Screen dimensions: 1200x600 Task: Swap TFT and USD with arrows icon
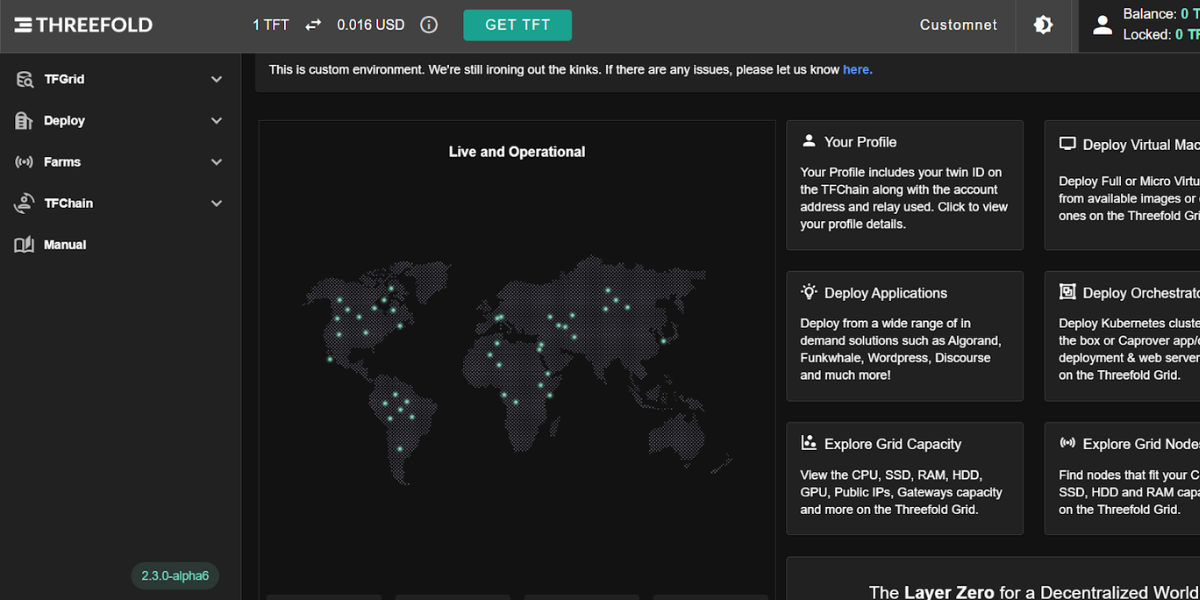tap(314, 25)
